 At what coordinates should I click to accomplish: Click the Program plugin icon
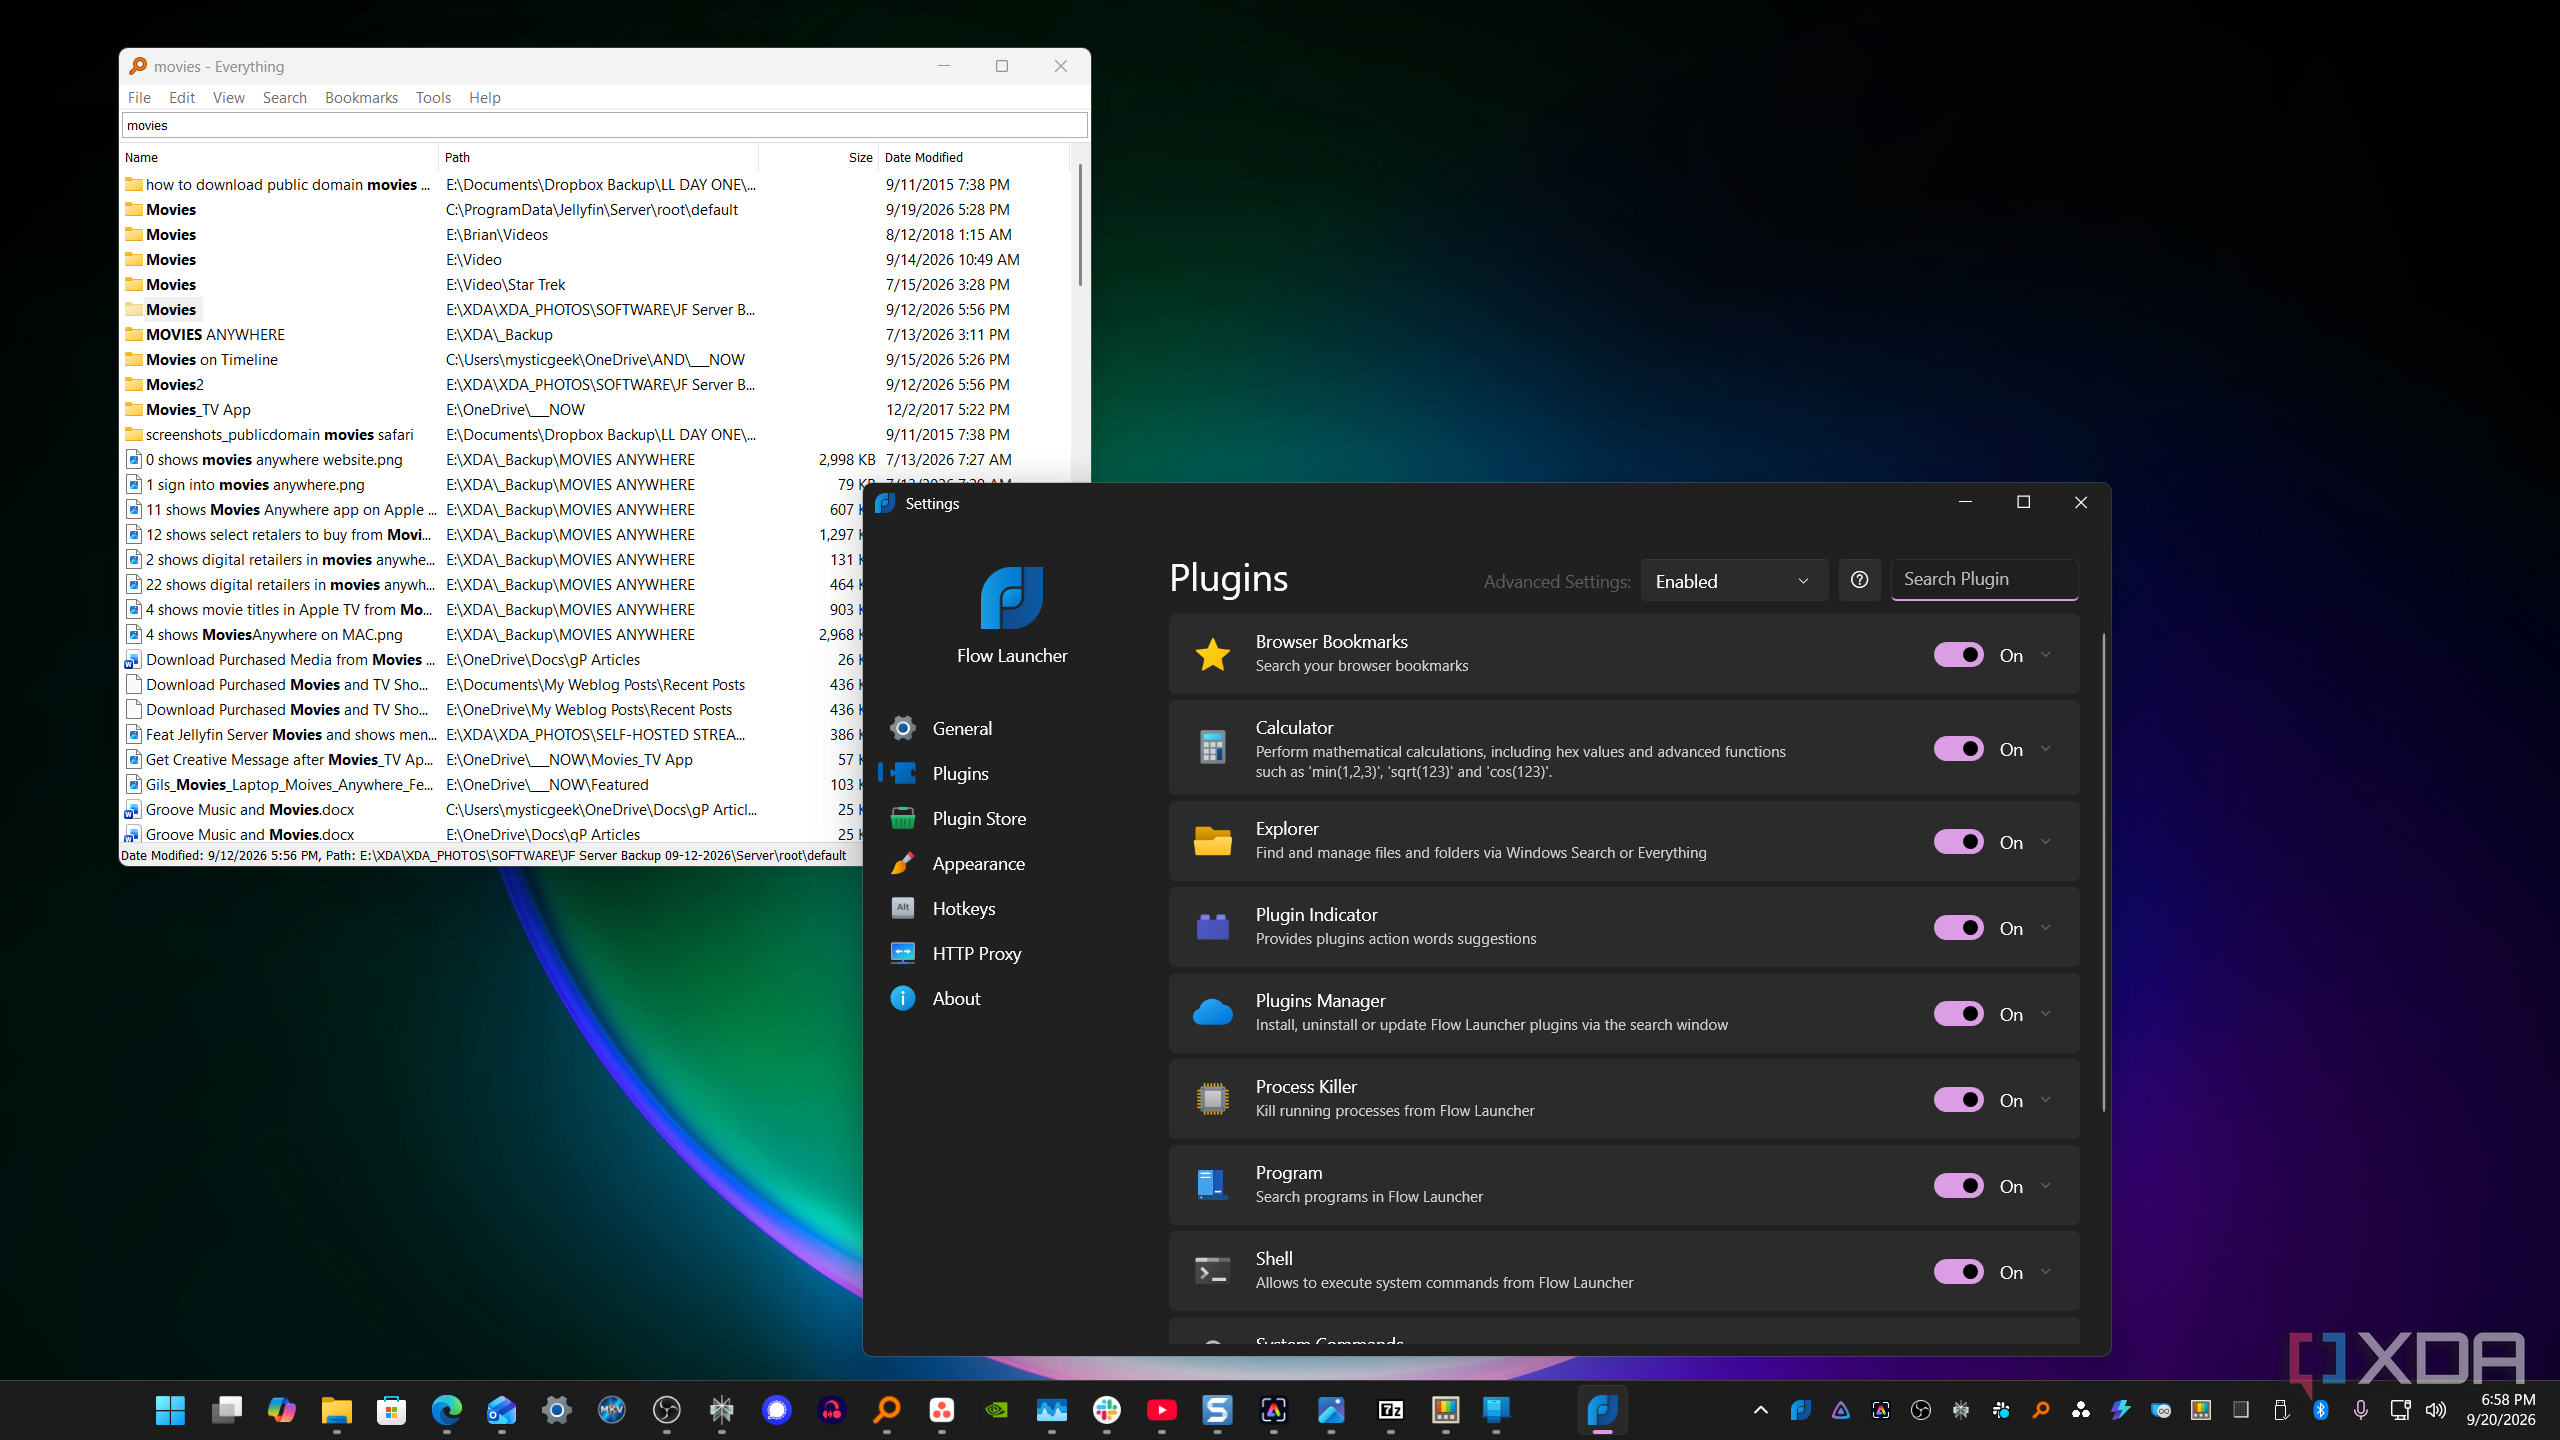pyautogui.click(x=1212, y=1185)
